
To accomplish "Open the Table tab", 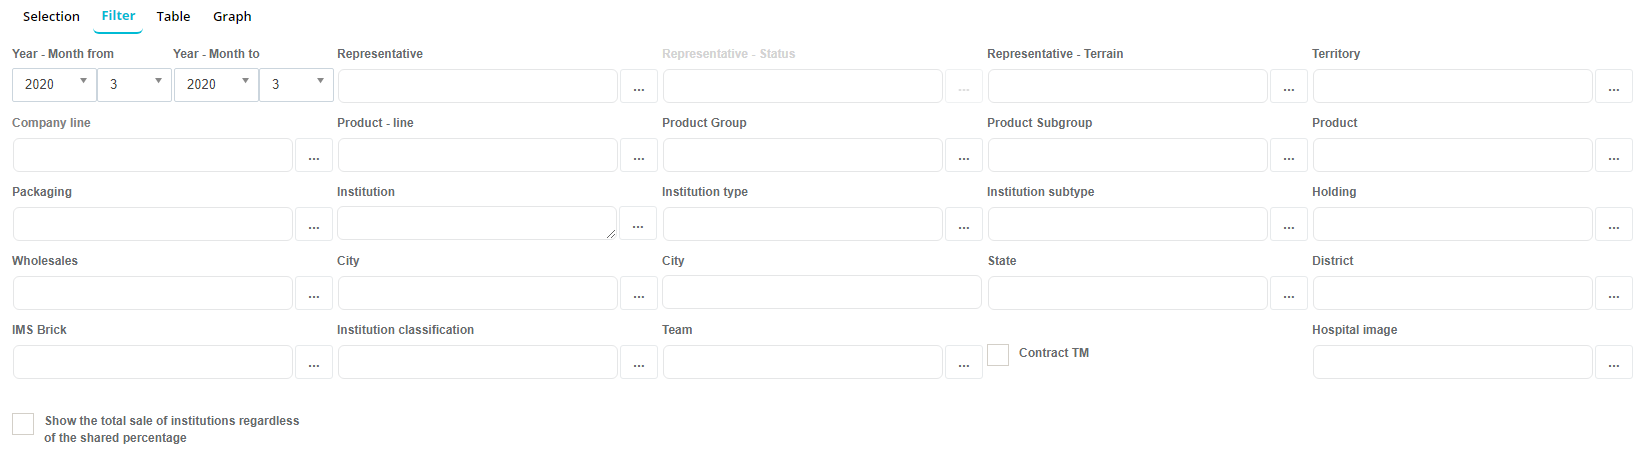I will click(173, 17).
